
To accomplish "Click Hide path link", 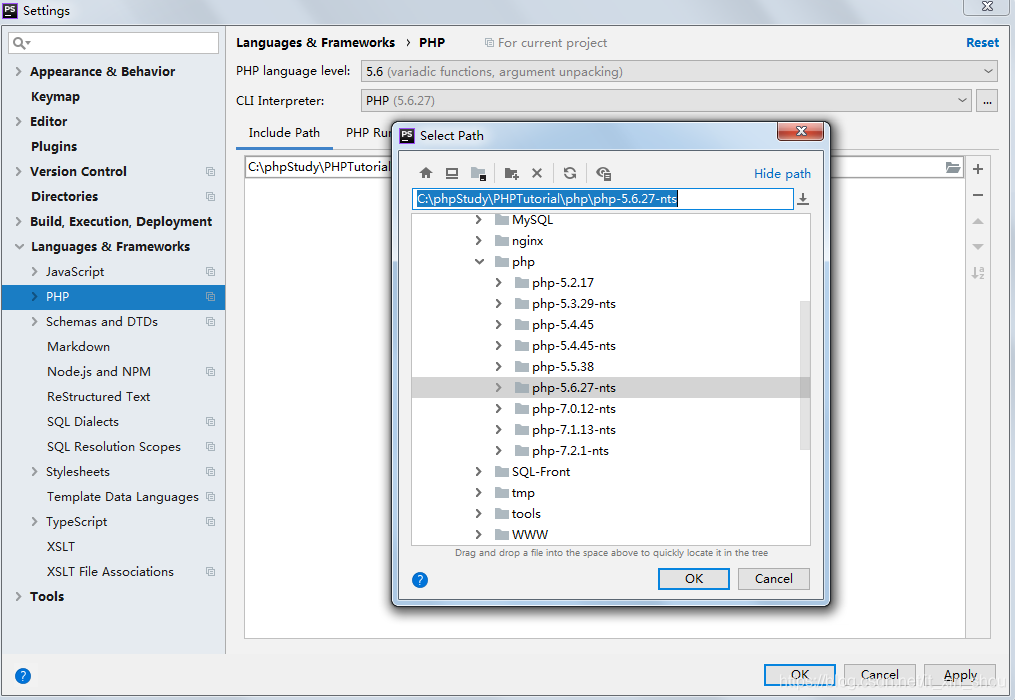I will click(782, 174).
